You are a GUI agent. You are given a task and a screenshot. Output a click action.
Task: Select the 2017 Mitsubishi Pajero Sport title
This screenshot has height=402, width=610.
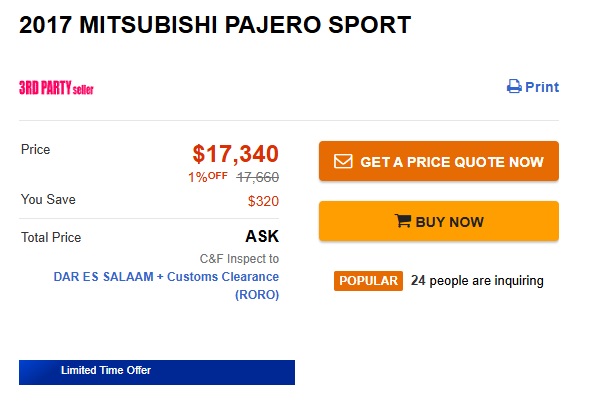click(x=215, y=26)
